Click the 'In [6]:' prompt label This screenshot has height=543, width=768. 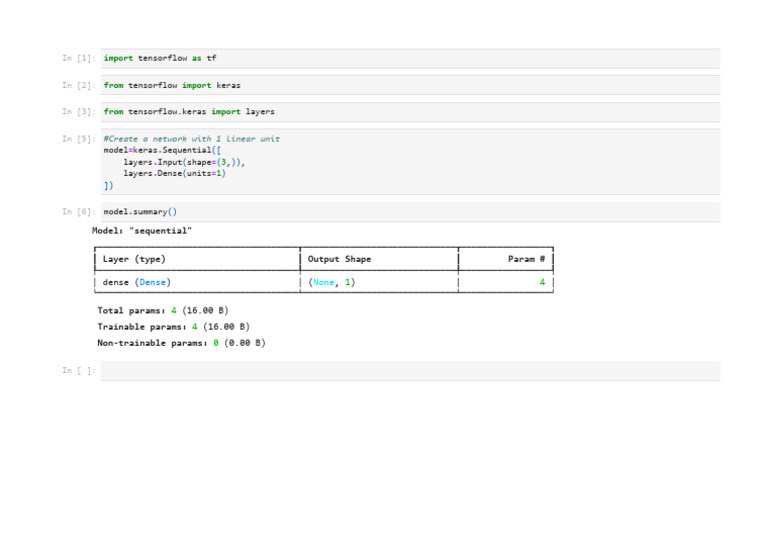click(x=78, y=212)
